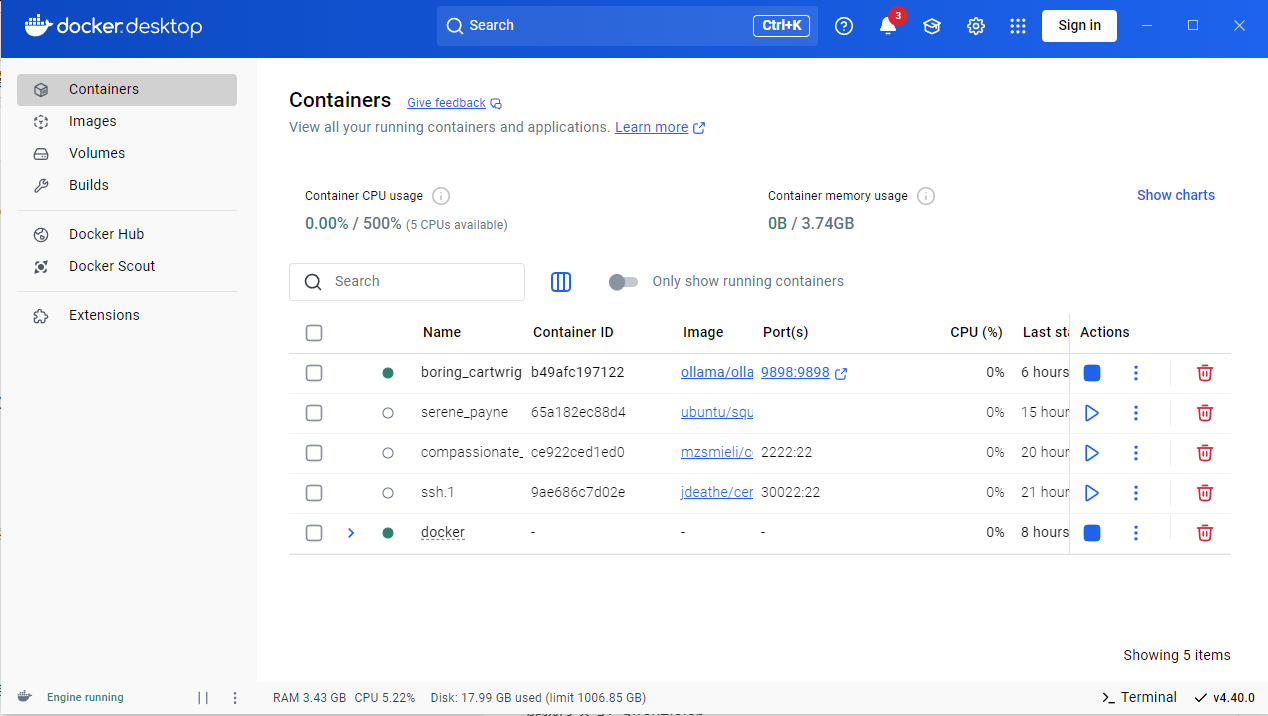This screenshot has height=716, width=1268.
Task: Click Show charts
Action: pyautogui.click(x=1176, y=195)
